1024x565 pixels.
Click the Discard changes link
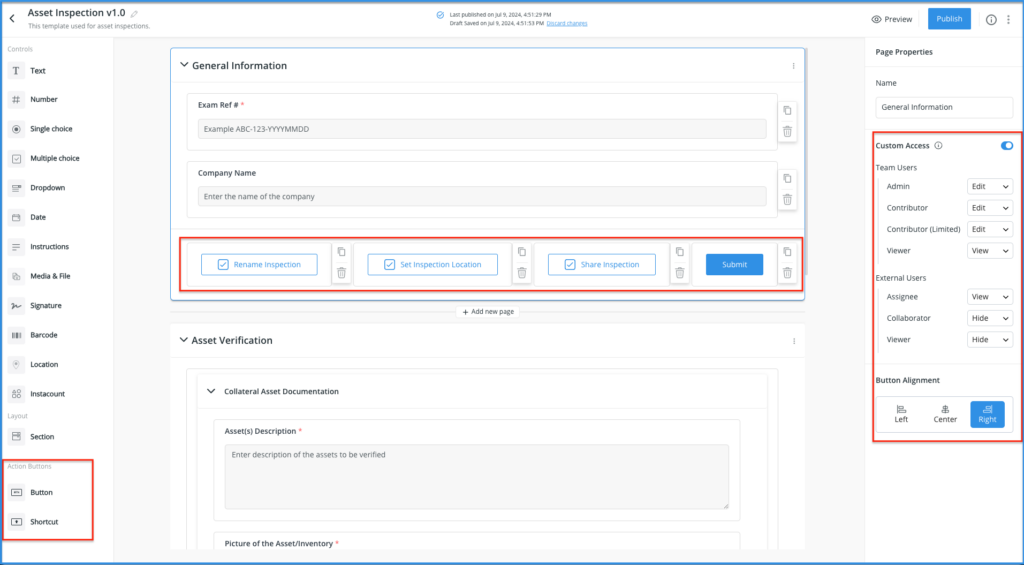tap(567, 23)
